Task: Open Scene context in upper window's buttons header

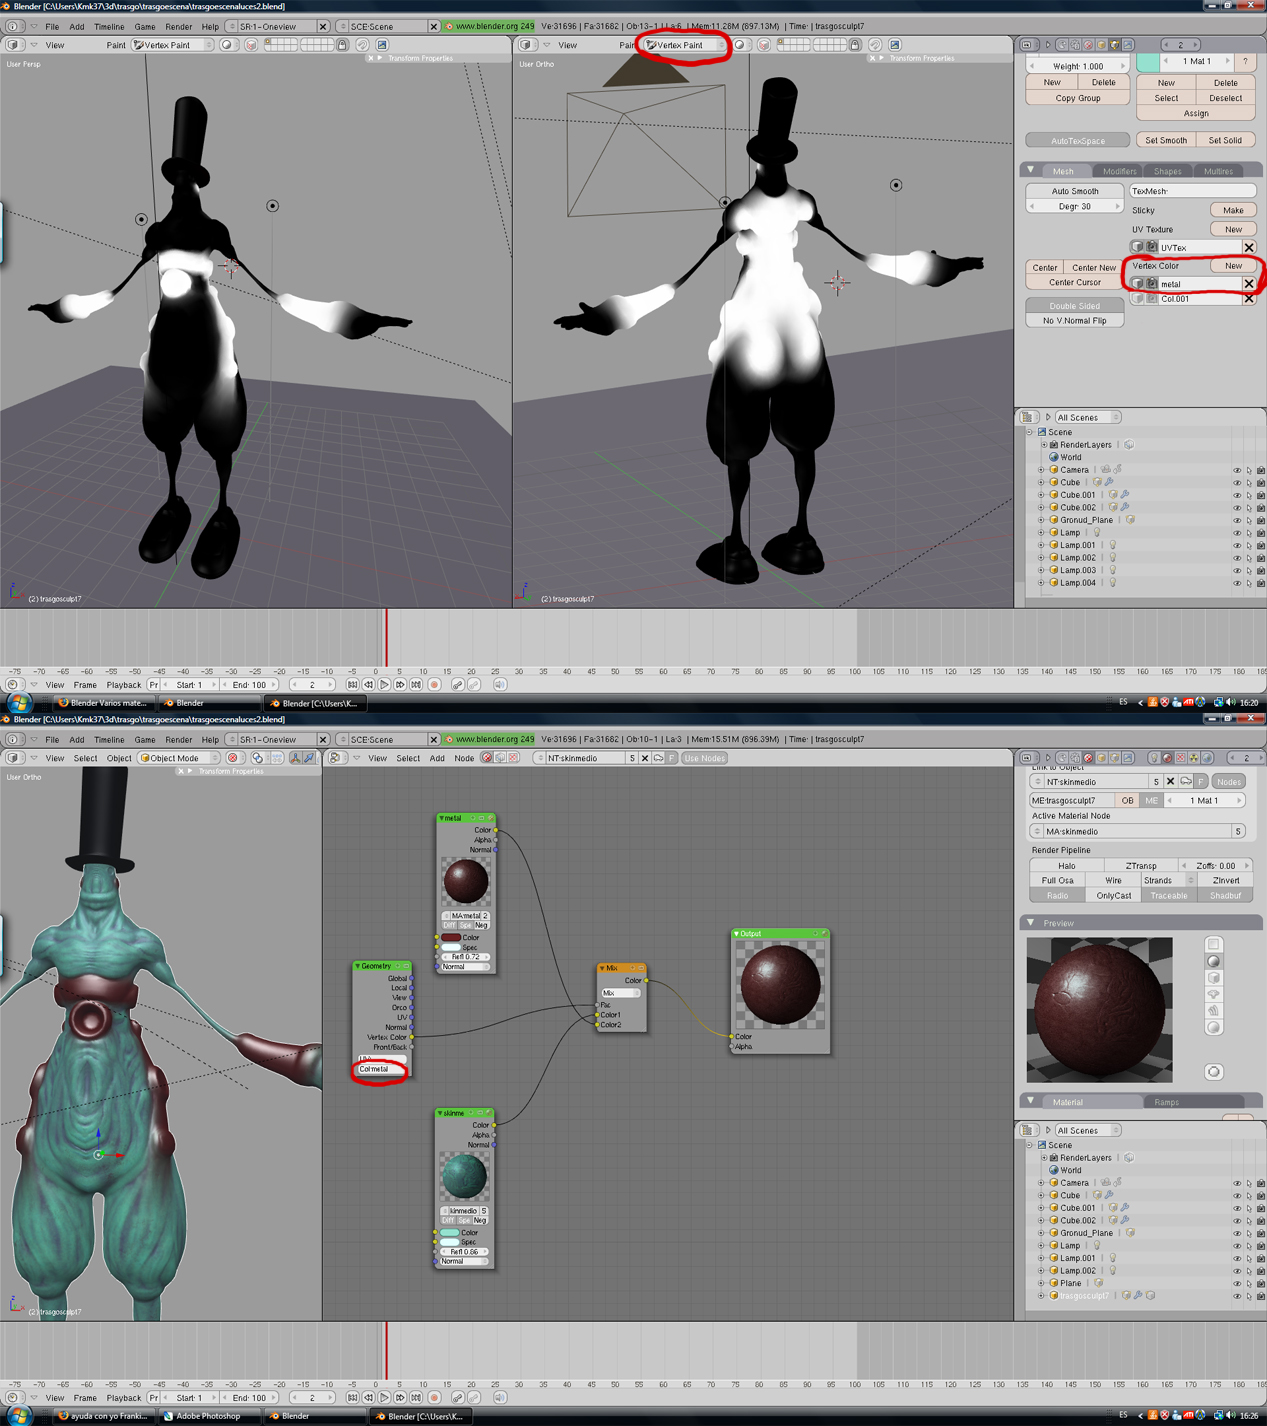Action: (1128, 45)
